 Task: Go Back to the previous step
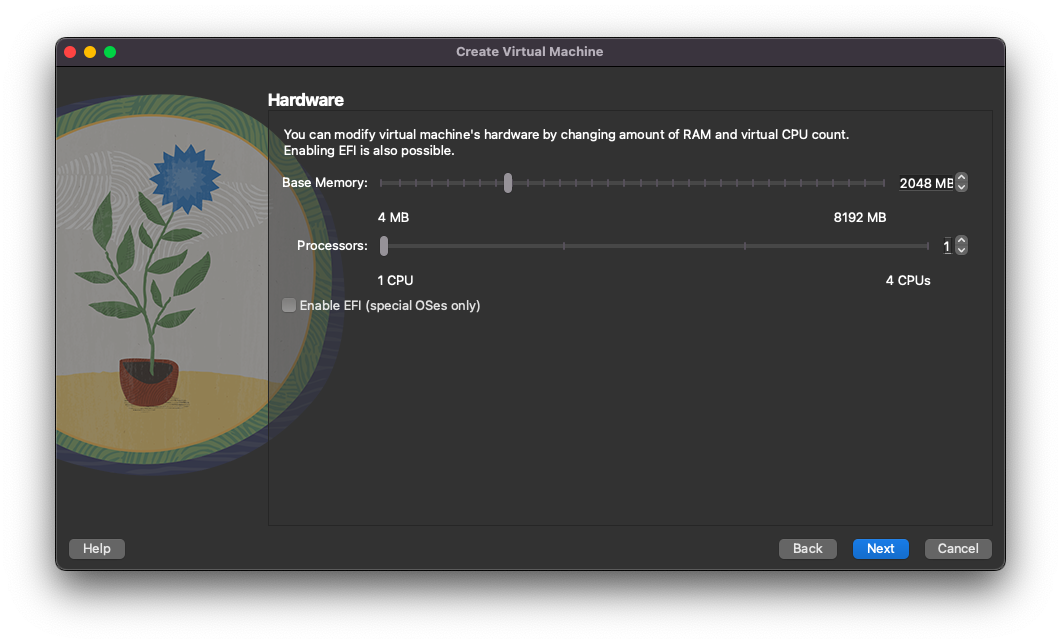click(807, 549)
